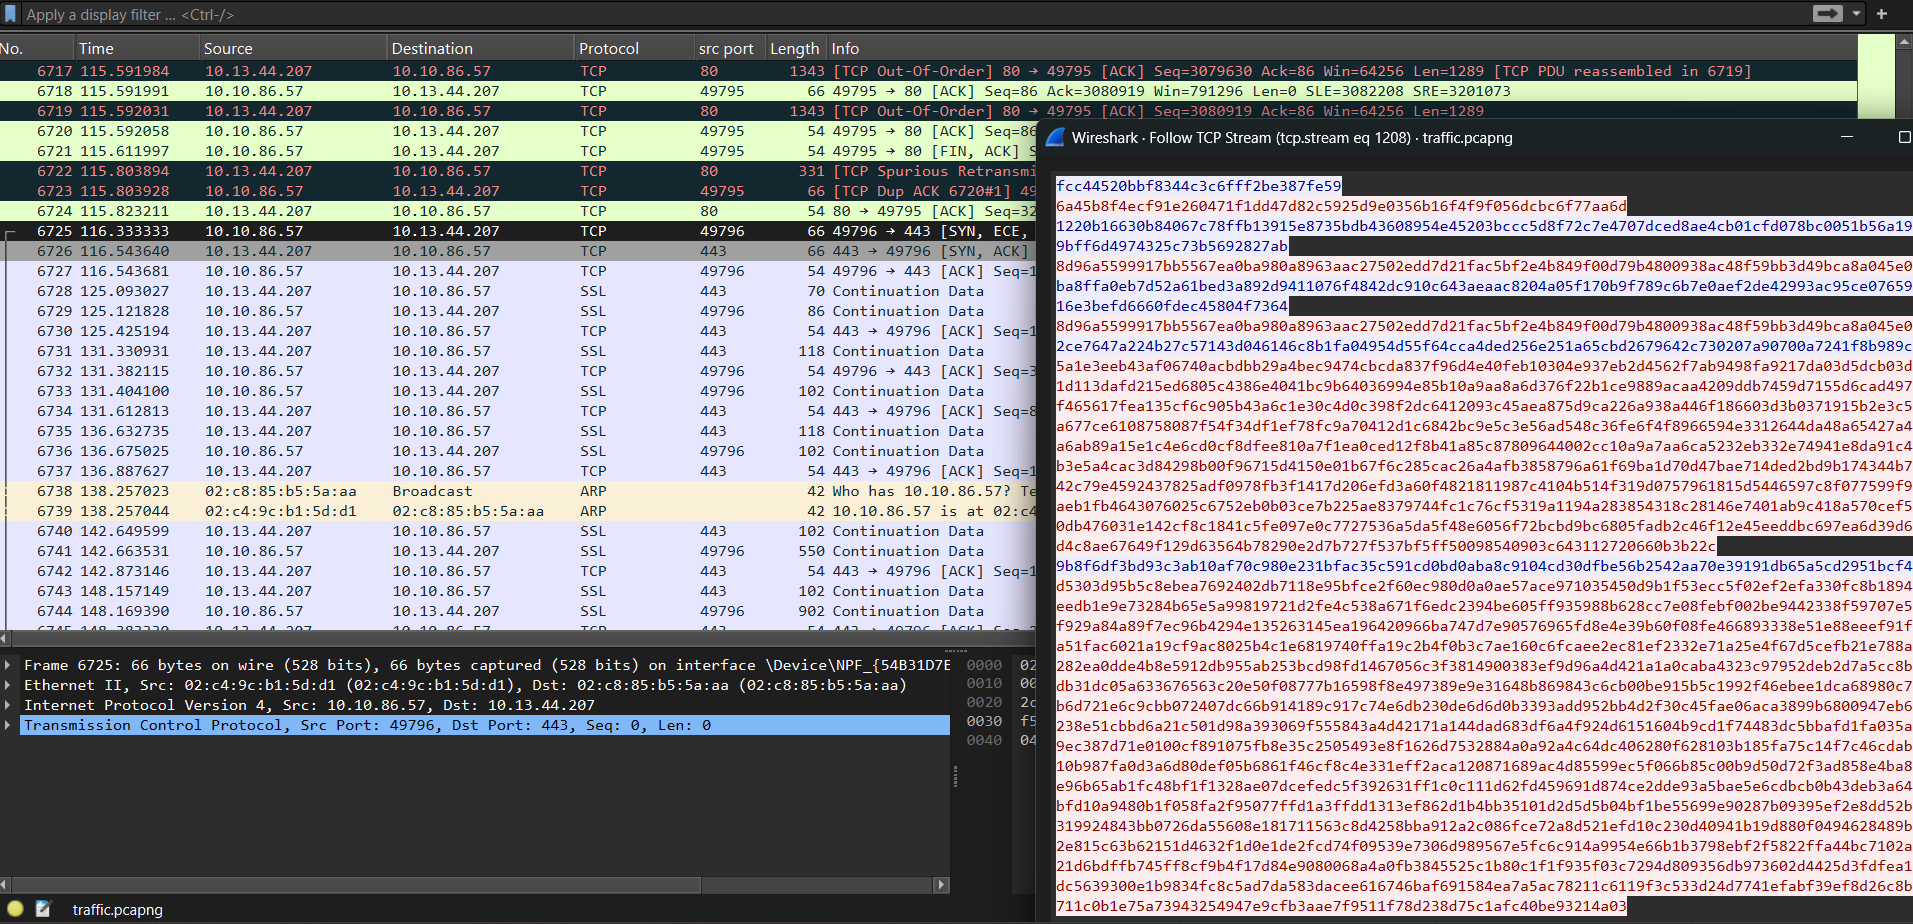Image resolution: width=1913 pixels, height=924 pixels.
Task: Expand Internet Protocol Version 4 row
Action: (x=9, y=705)
